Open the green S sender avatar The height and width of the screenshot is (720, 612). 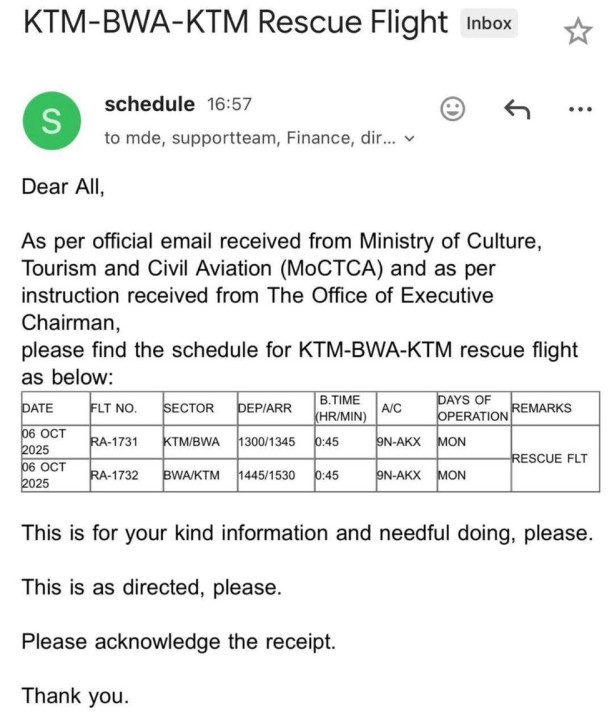point(51,121)
